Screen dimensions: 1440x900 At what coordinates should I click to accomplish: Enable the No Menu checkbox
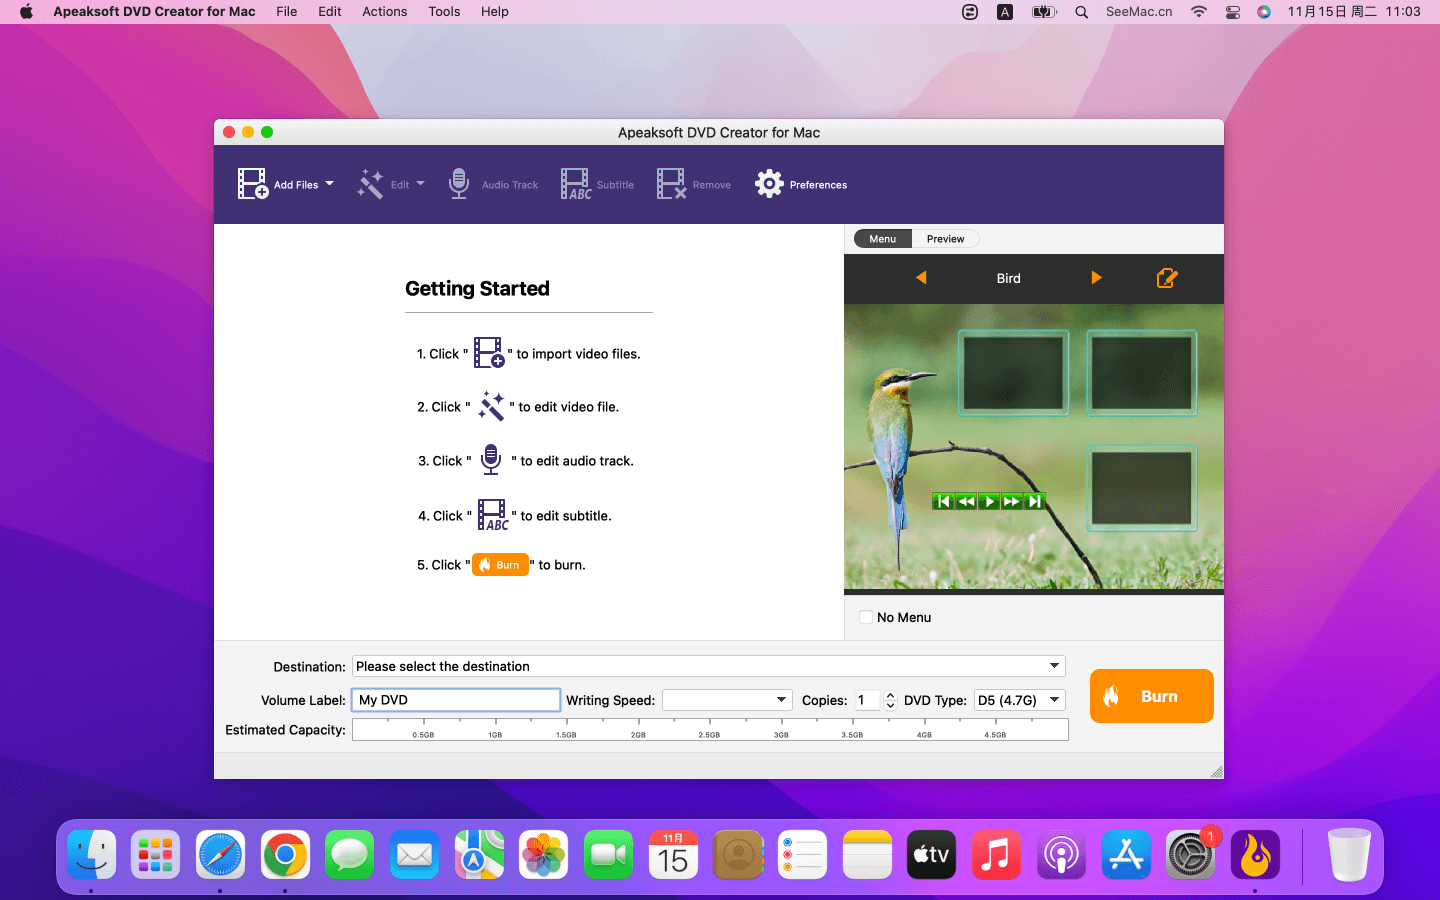pos(866,617)
